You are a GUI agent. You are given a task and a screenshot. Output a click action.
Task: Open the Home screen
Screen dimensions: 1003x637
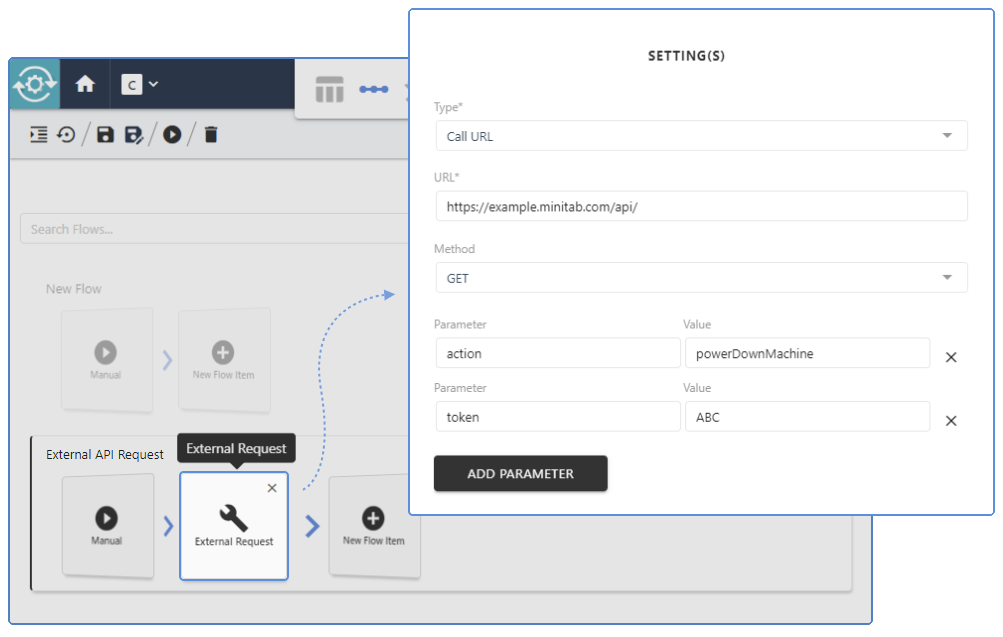click(84, 84)
